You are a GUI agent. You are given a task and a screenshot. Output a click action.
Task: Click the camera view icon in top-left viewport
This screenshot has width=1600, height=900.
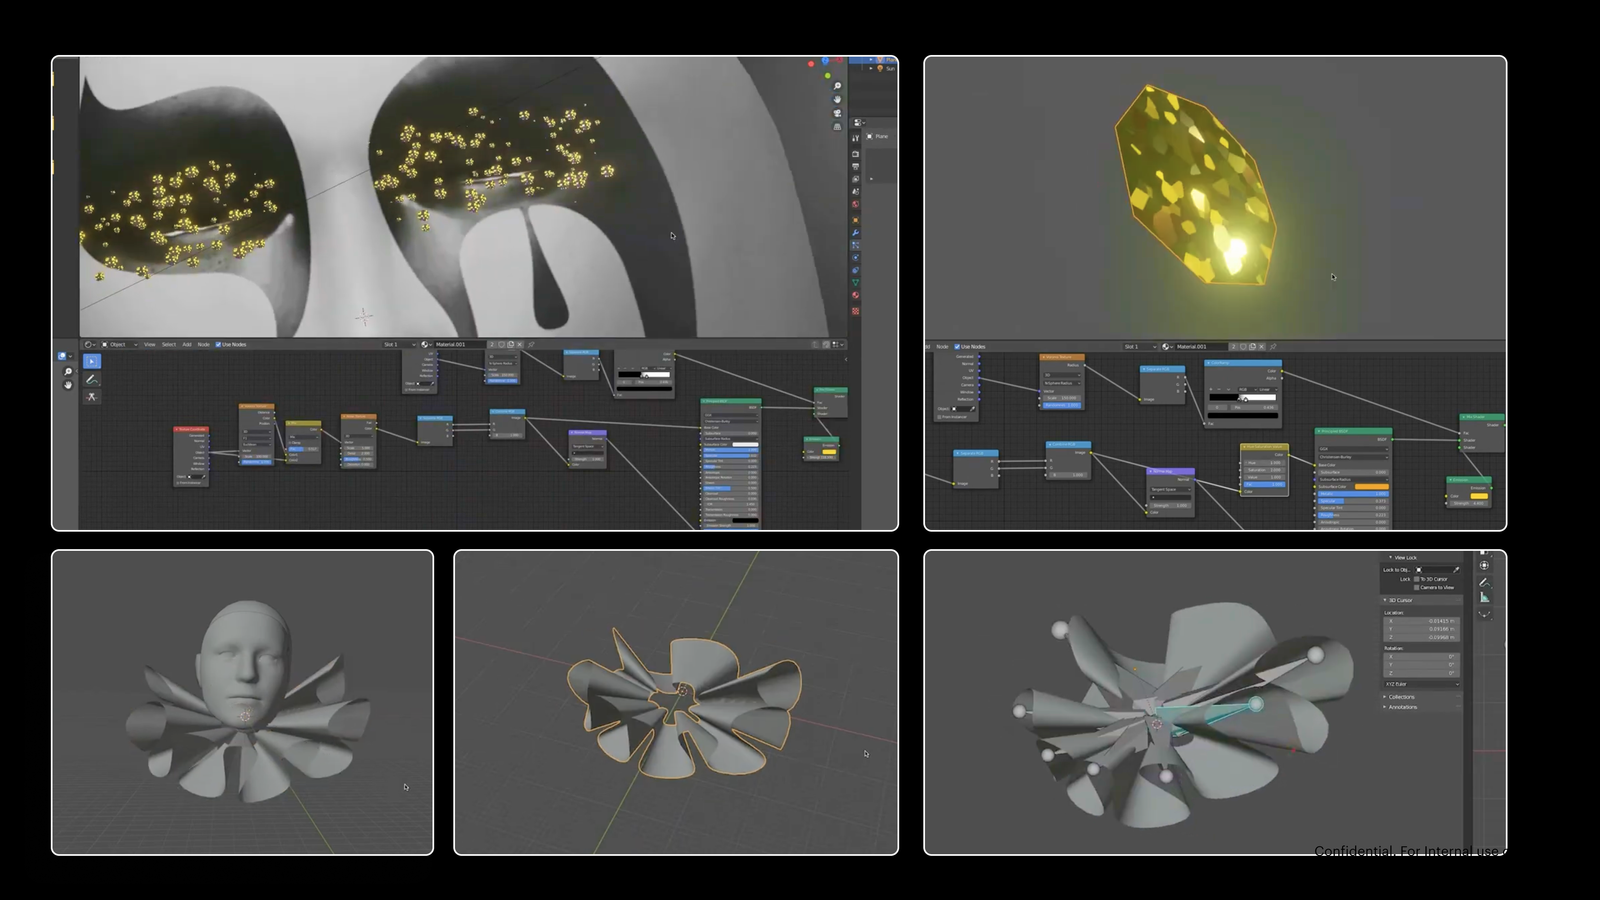(x=837, y=113)
